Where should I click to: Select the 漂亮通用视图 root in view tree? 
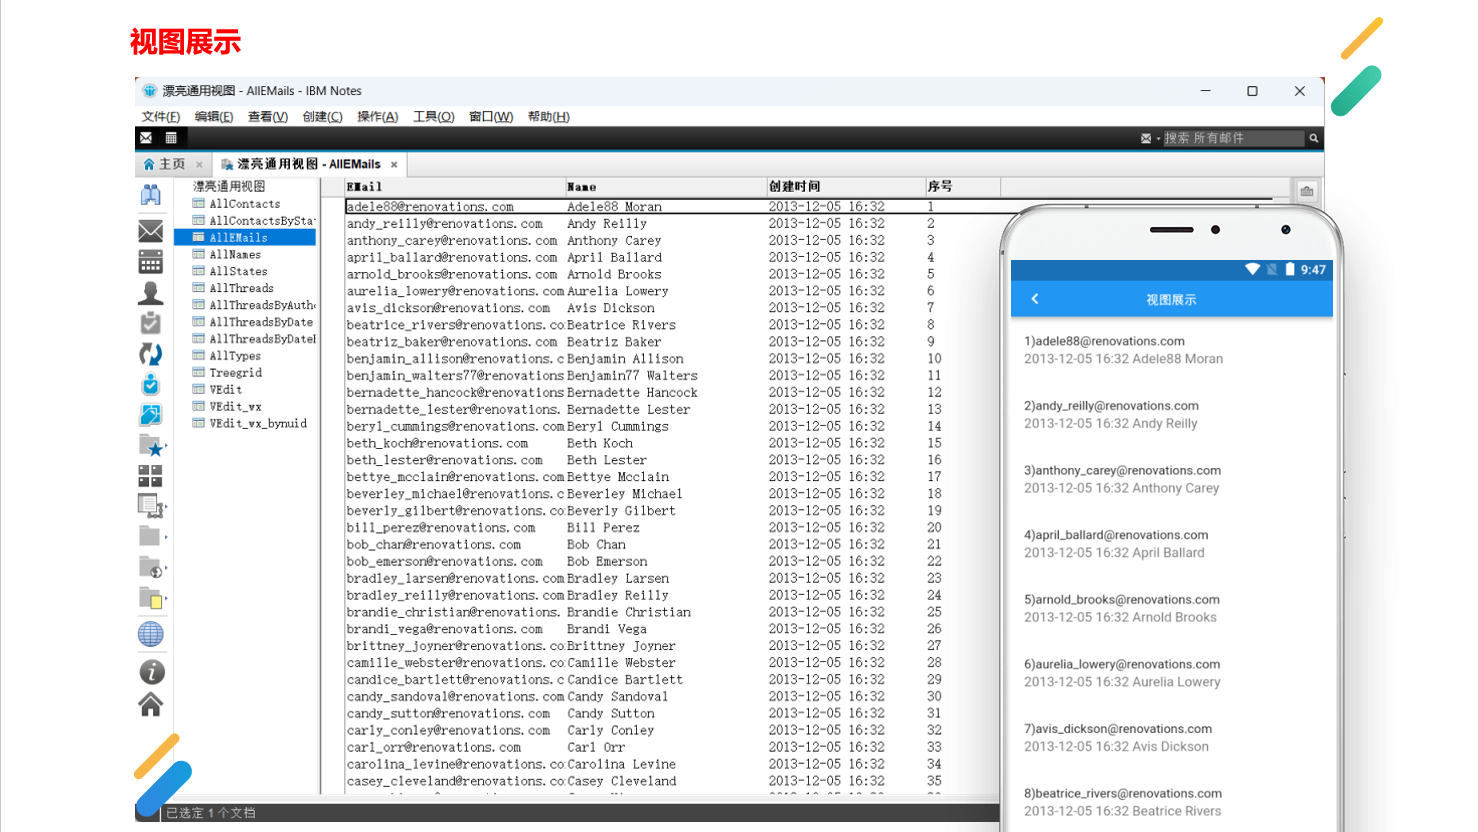pyautogui.click(x=229, y=187)
